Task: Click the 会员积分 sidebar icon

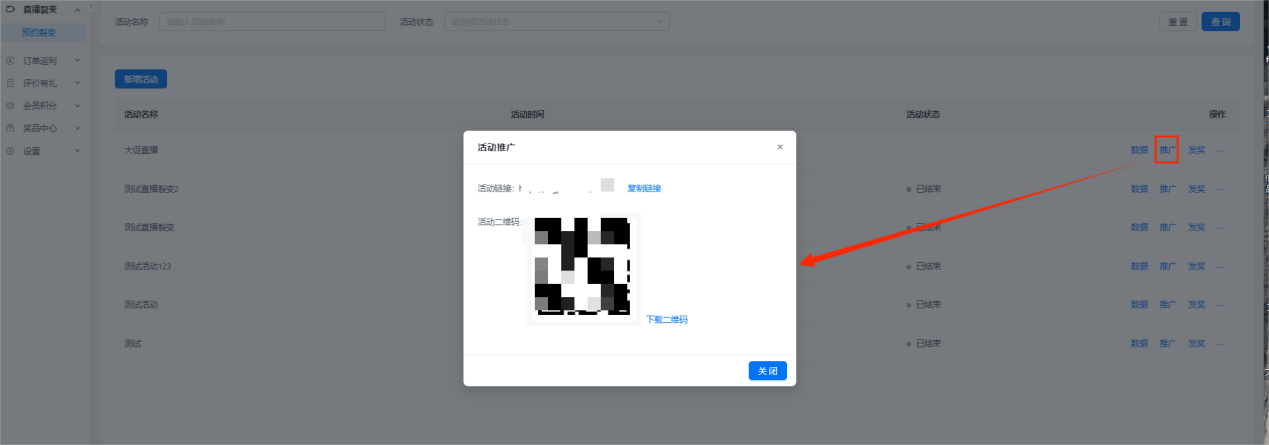Action: (10, 105)
